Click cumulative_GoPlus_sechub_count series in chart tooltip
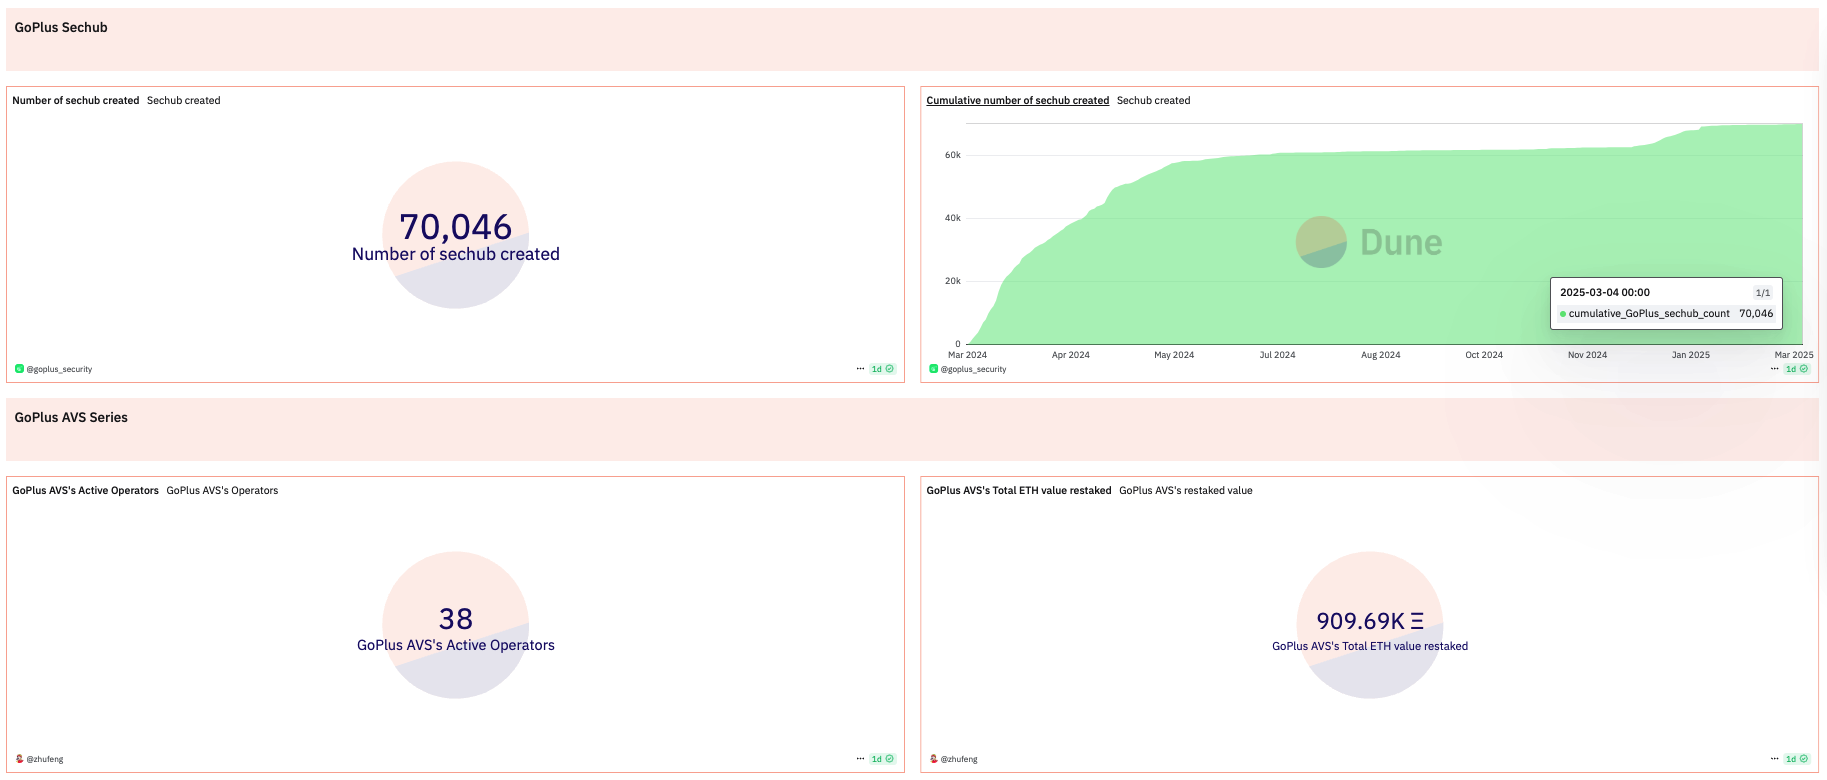The height and width of the screenshot is (780, 1827). pos(1649,314)
